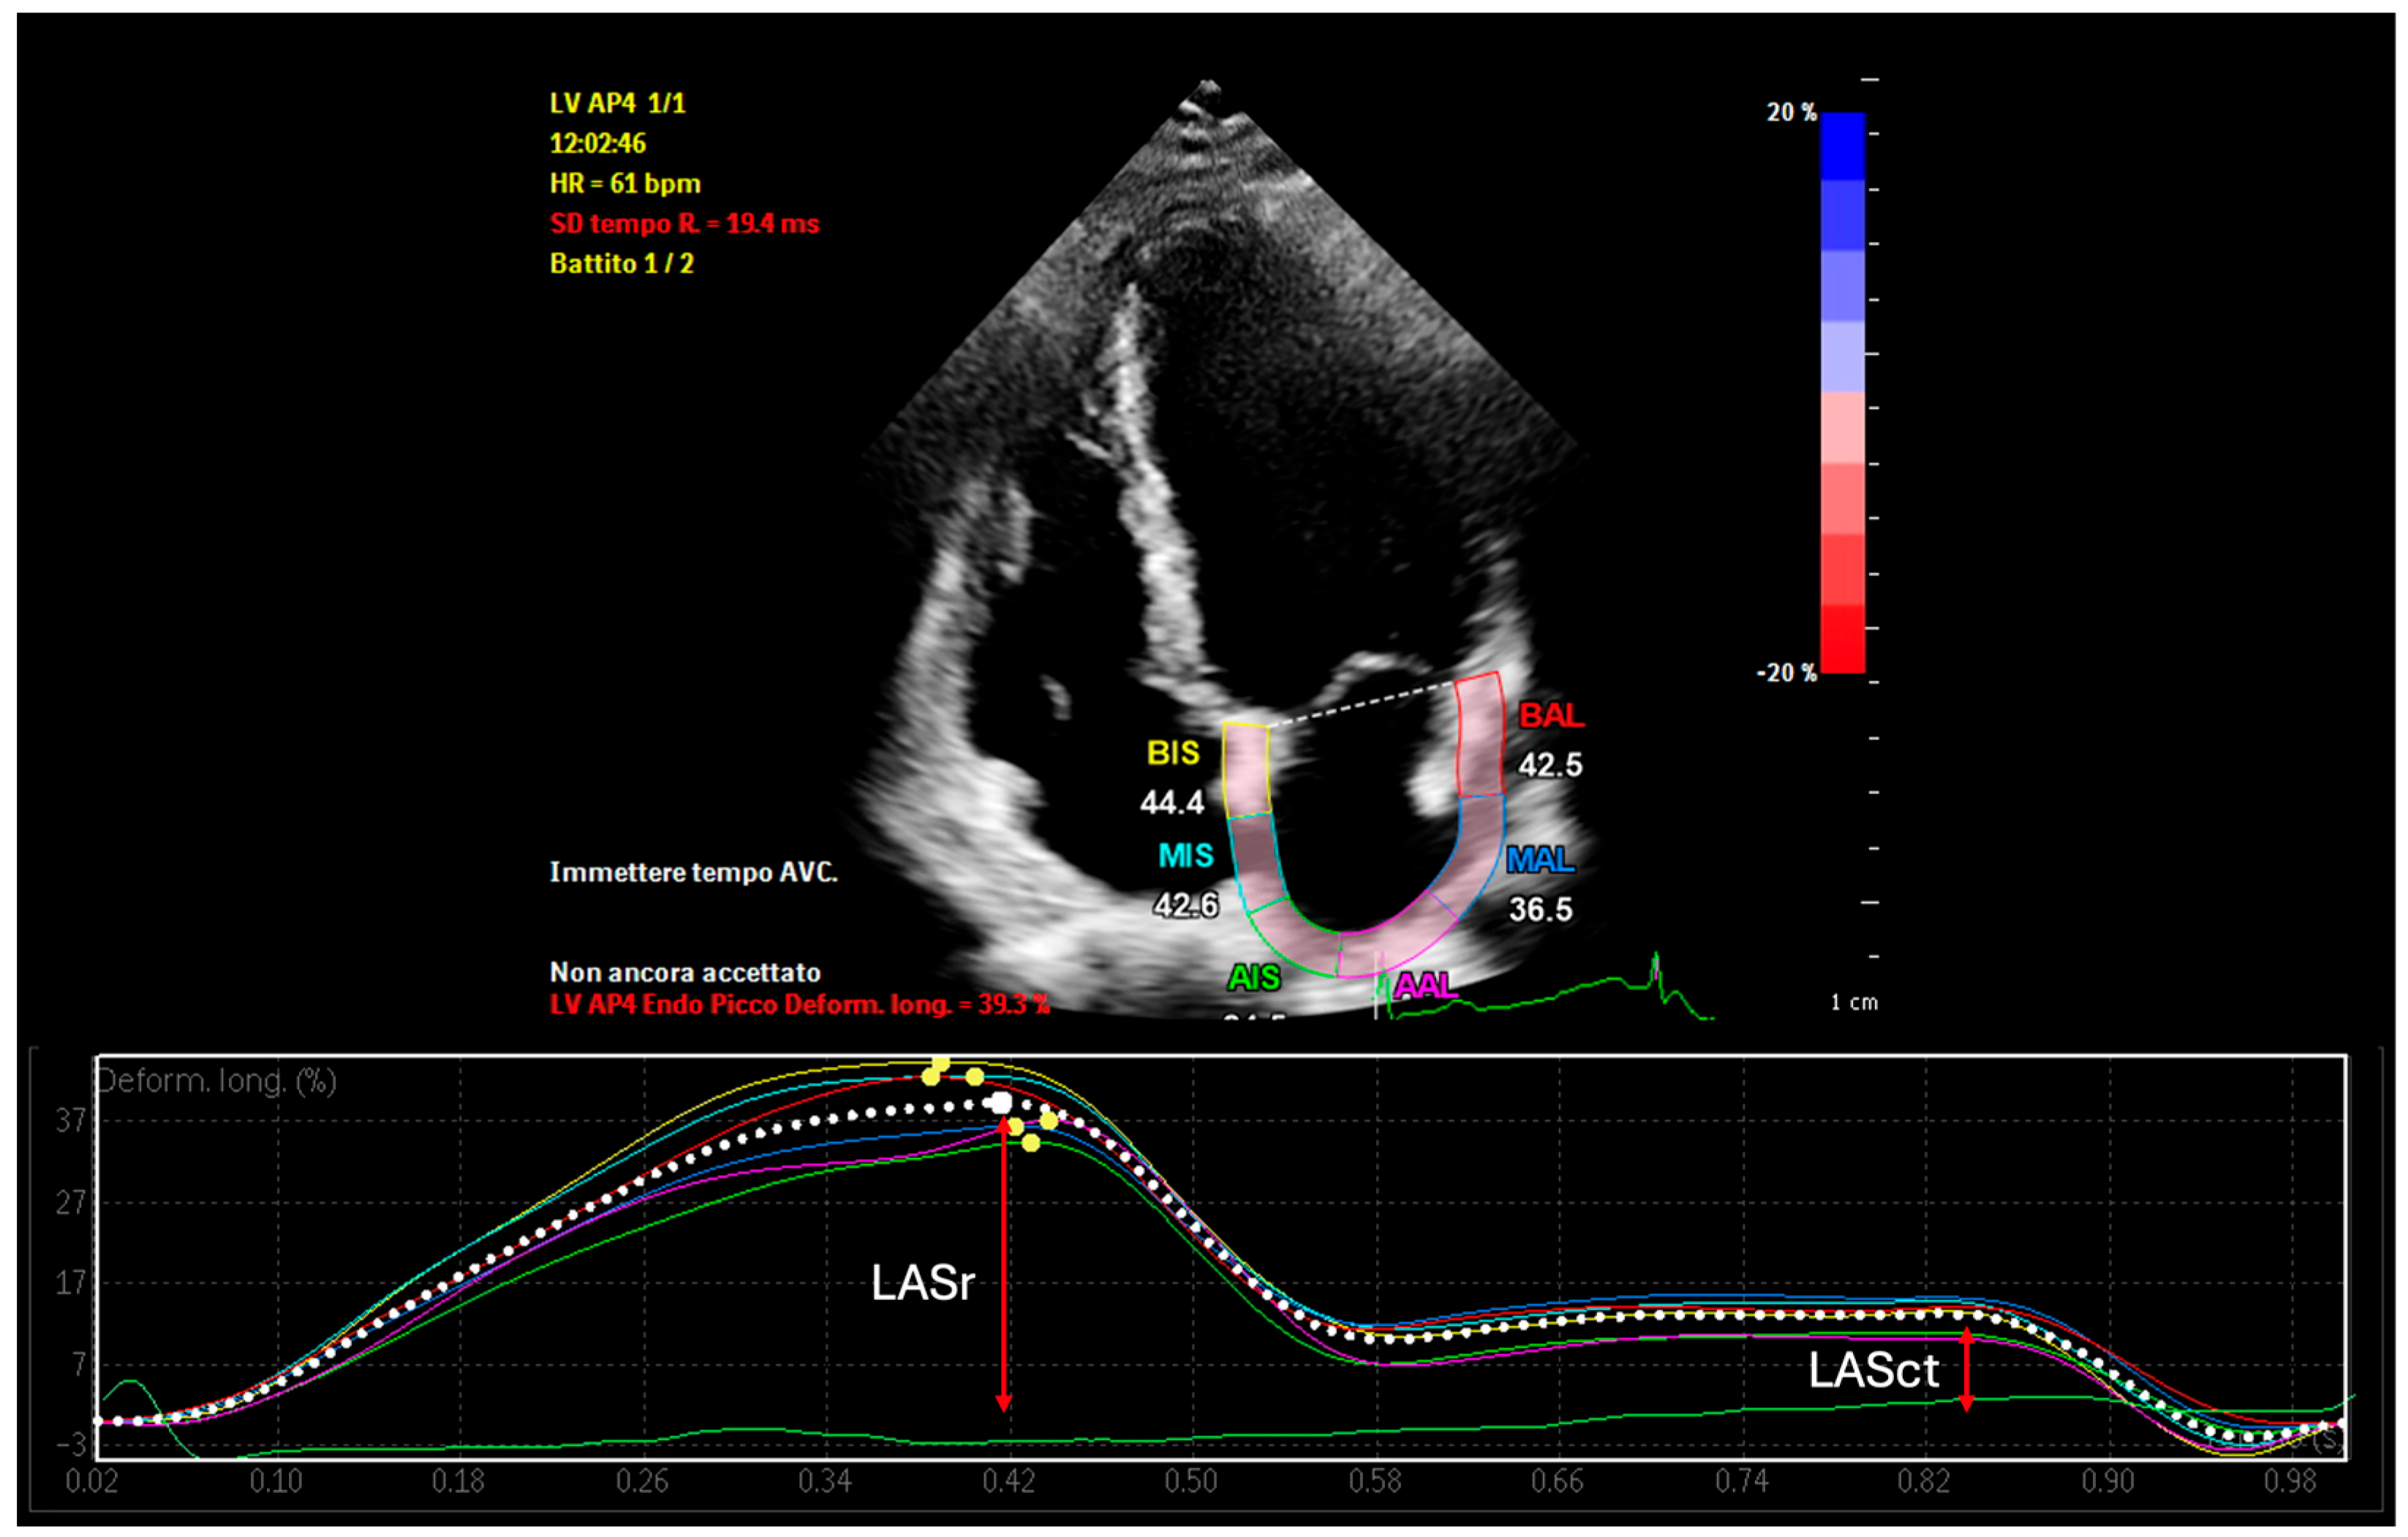Click the 'Non ancora accettato' status text

[685, 972]
